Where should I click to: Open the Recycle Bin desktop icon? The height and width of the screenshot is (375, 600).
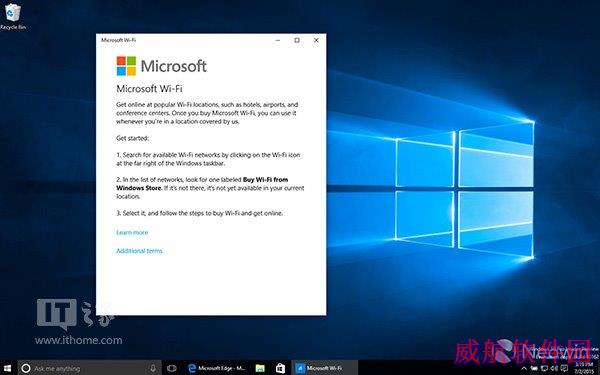13,16
